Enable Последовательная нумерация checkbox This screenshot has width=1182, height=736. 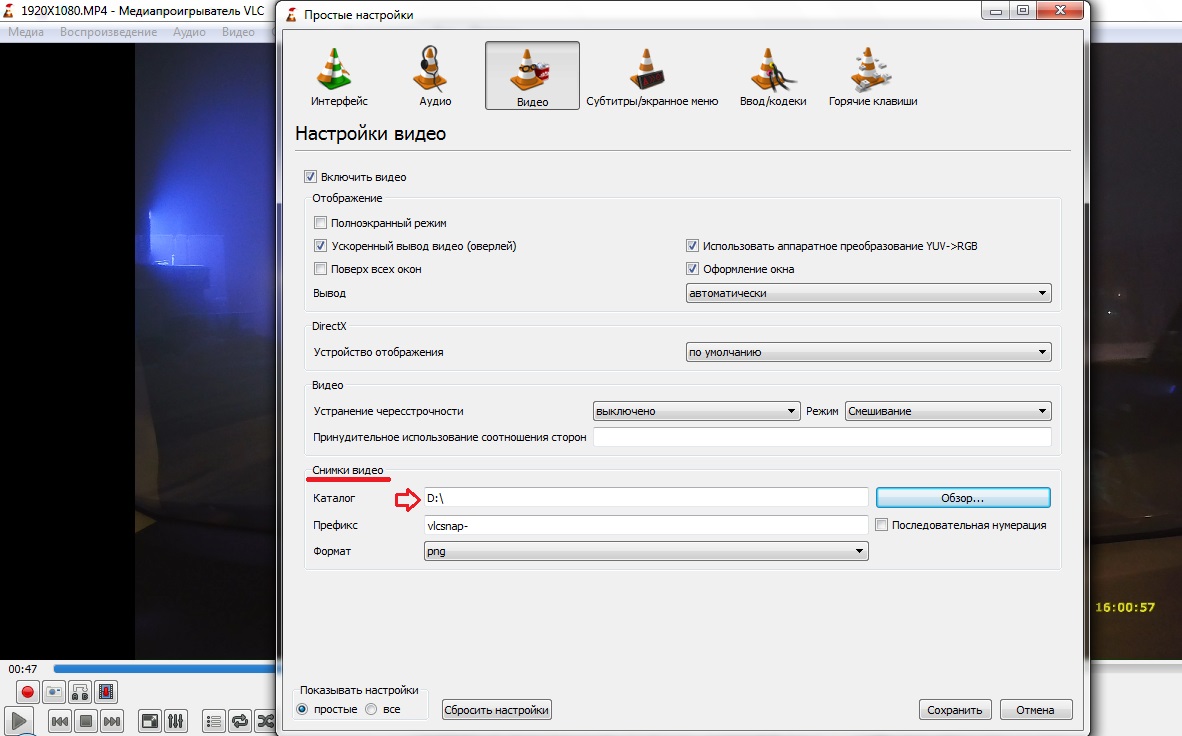click(x=882, y=525)
